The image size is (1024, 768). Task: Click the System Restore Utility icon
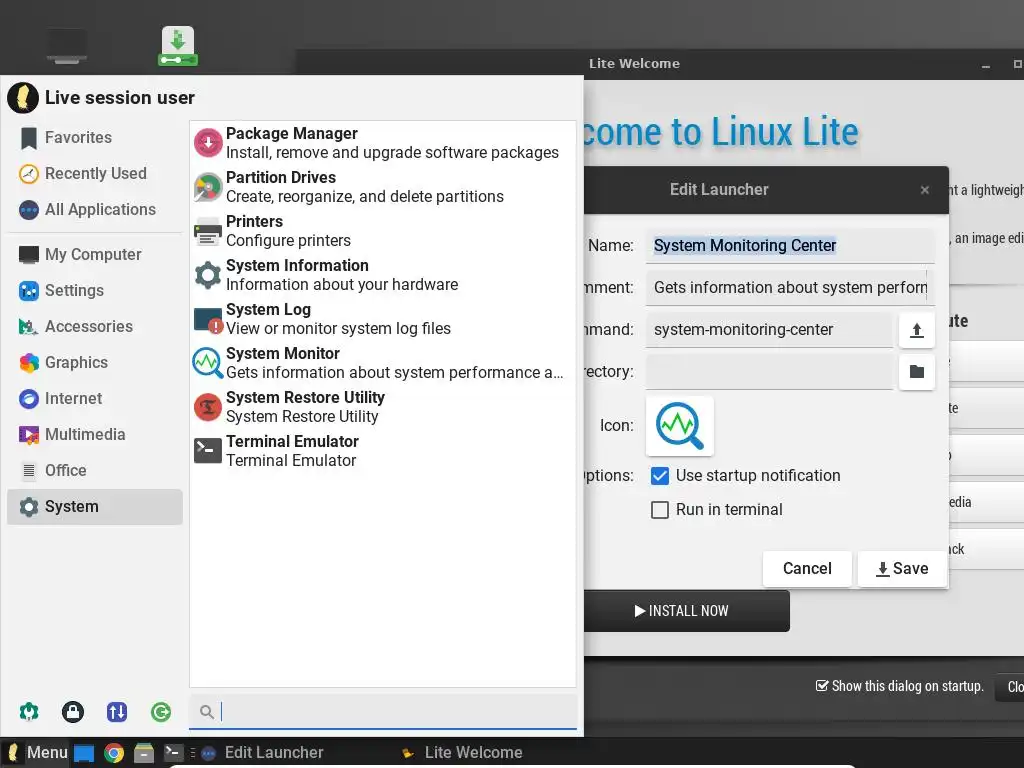click(x=208, y=407)
